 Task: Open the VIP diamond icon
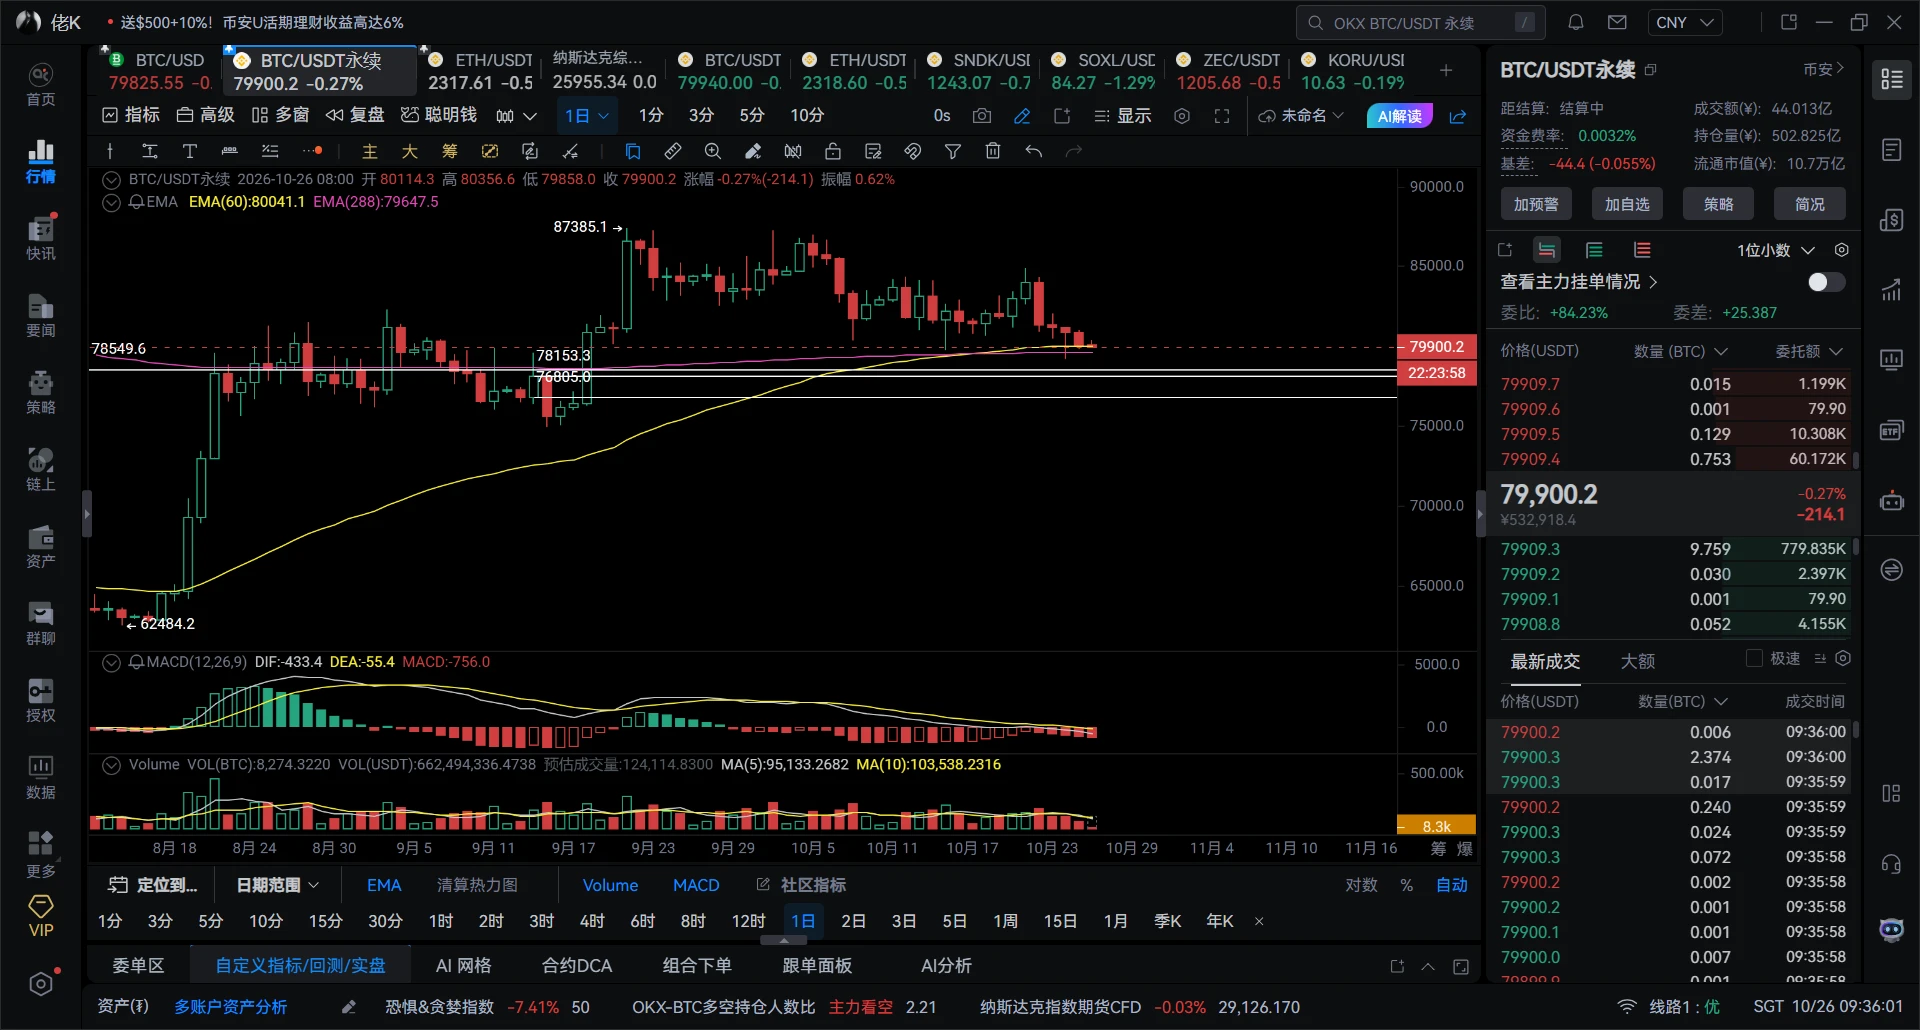tap(41, 916)
